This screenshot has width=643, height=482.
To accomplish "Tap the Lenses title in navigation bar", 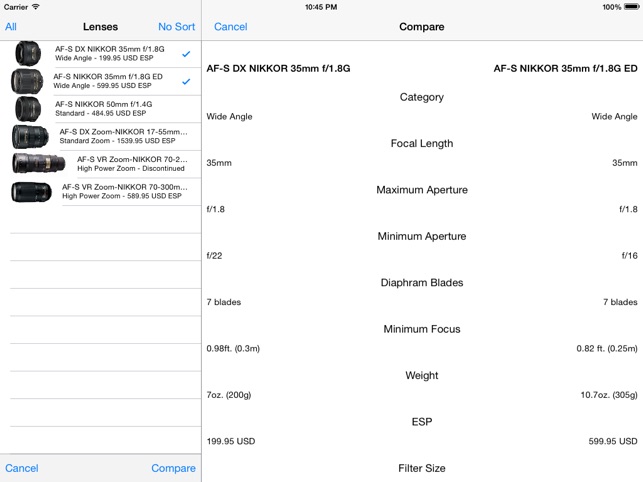I will click(x=100, y=27).
